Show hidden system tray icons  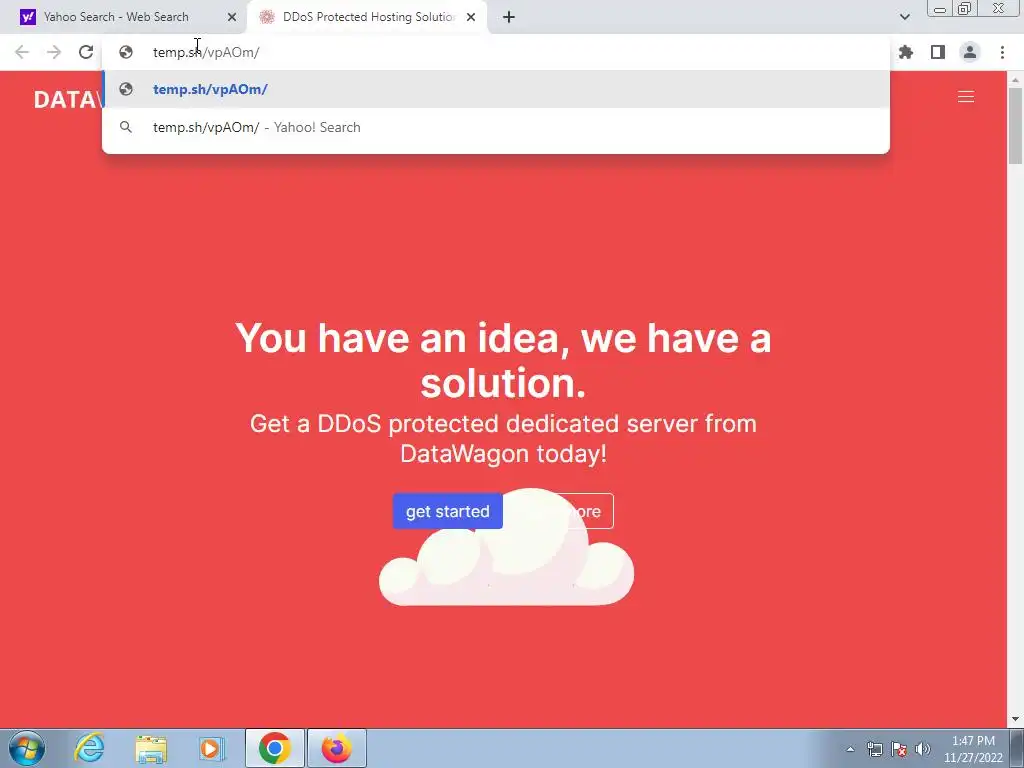point(850,749)
